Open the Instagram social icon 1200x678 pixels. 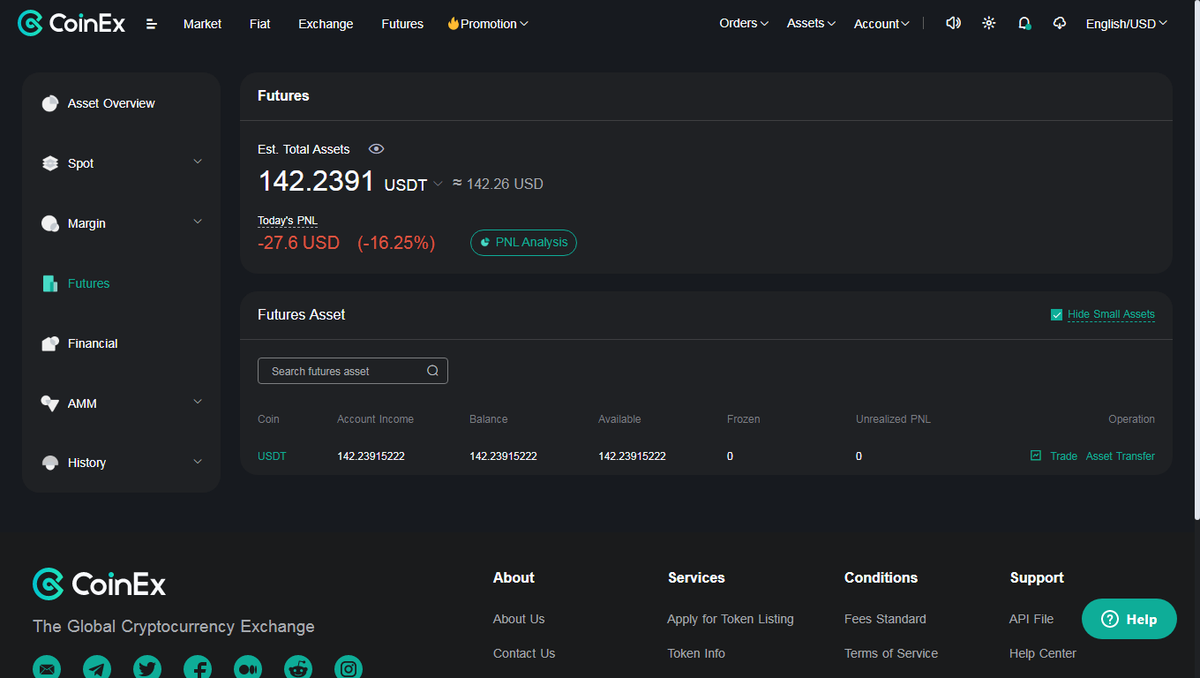click(348, 667)
